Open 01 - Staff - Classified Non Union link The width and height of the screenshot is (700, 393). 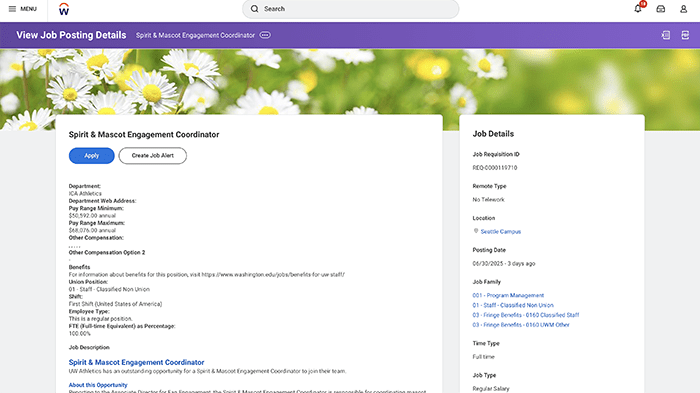(x=513, y=305)
